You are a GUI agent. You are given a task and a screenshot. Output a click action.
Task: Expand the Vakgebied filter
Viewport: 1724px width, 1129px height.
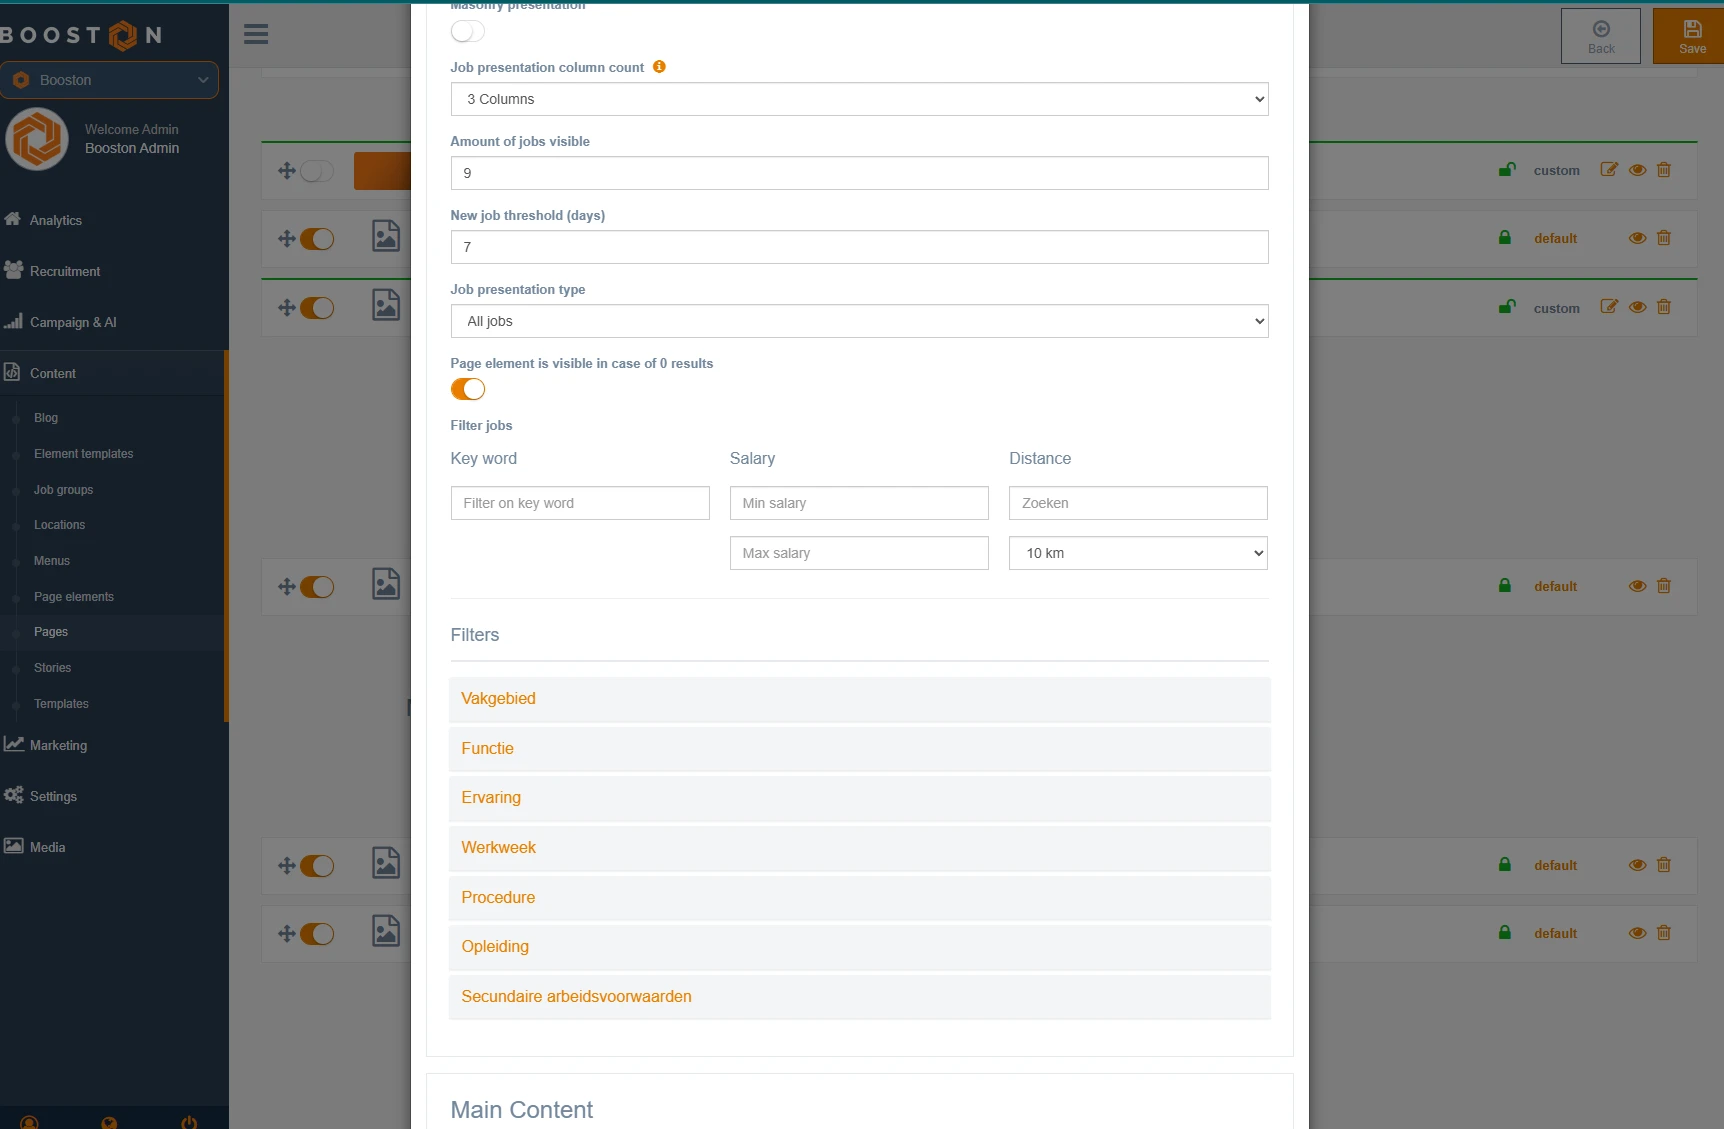[859, 699]
